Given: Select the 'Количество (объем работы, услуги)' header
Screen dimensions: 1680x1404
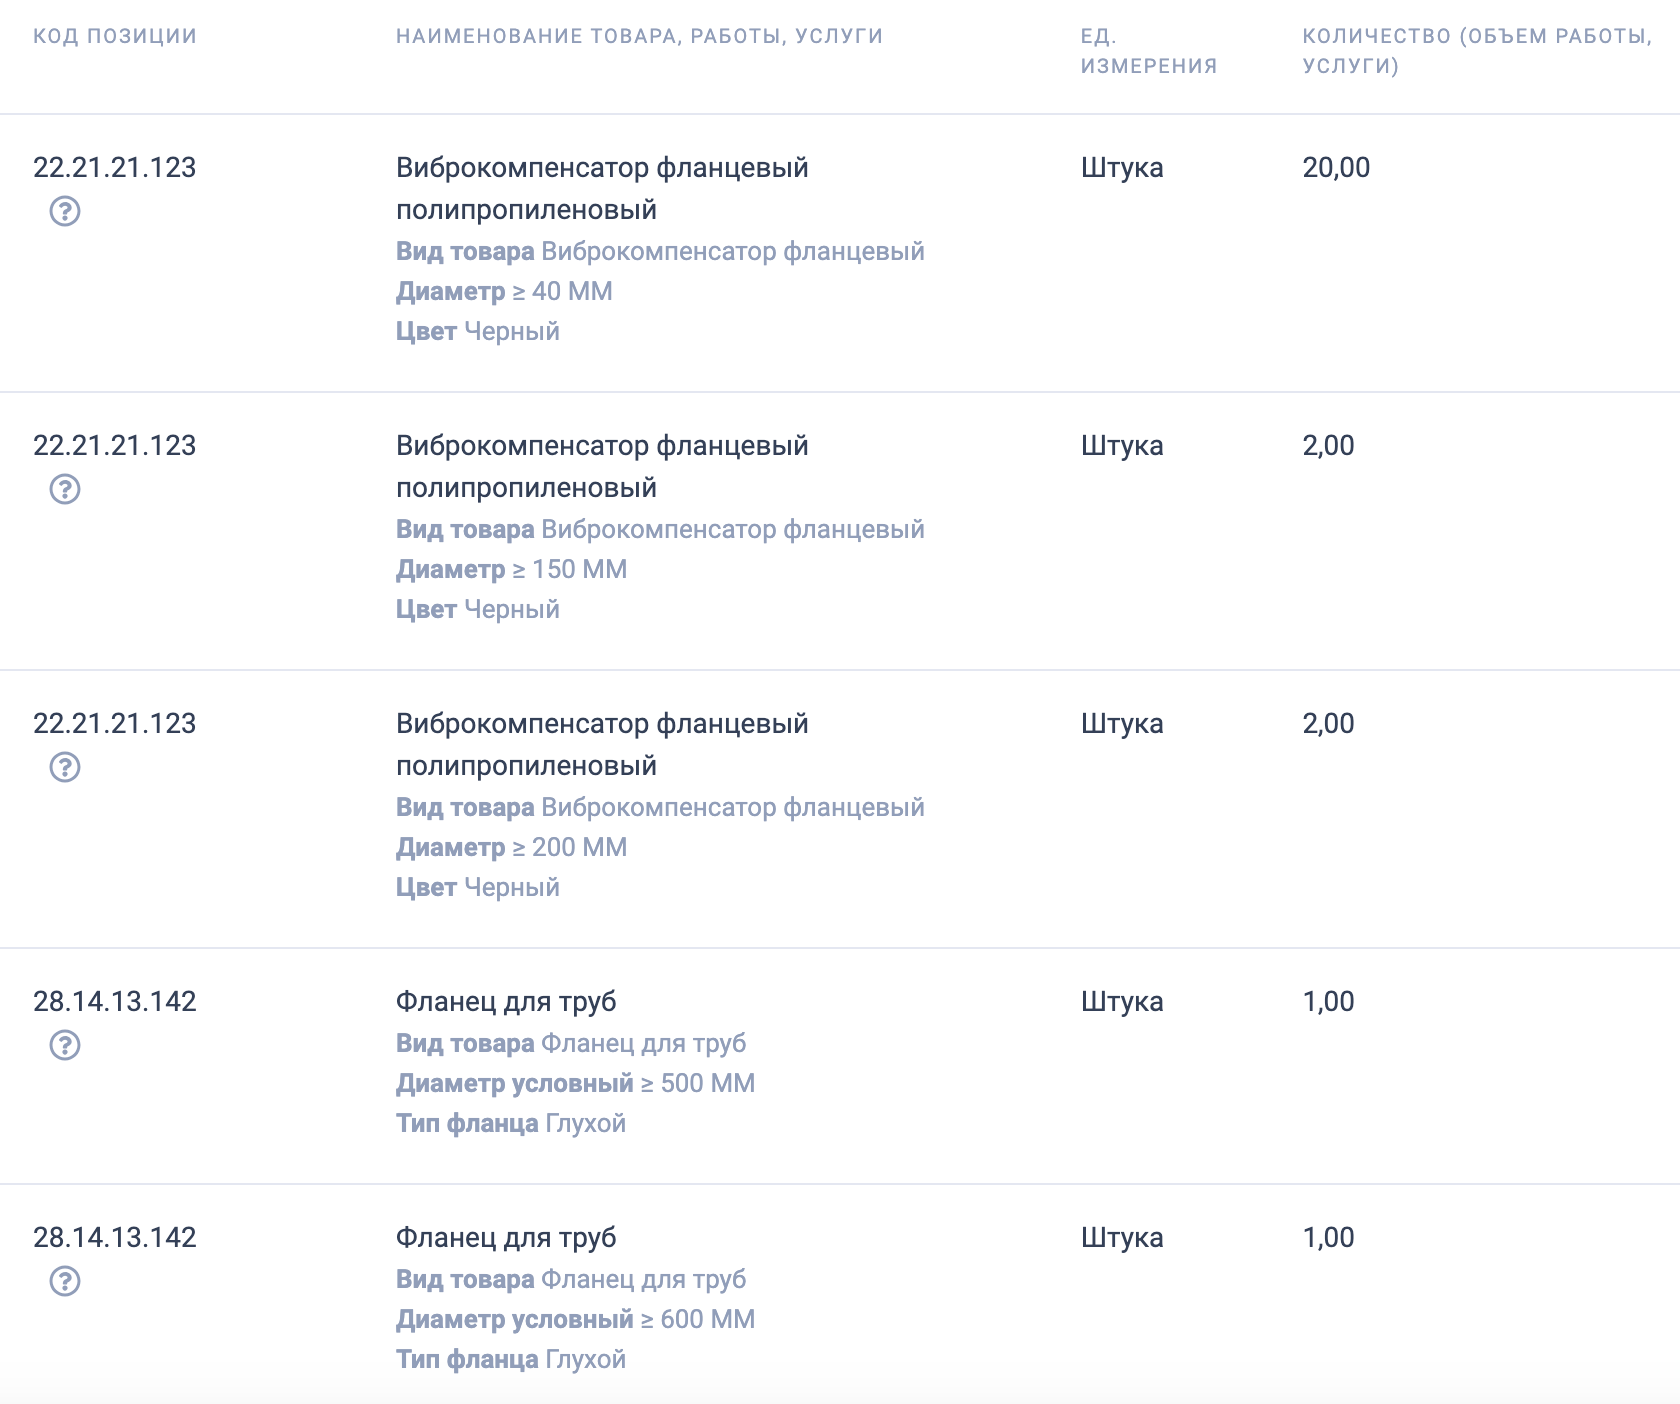Looking at the screenshot, I should (1476, 51).
